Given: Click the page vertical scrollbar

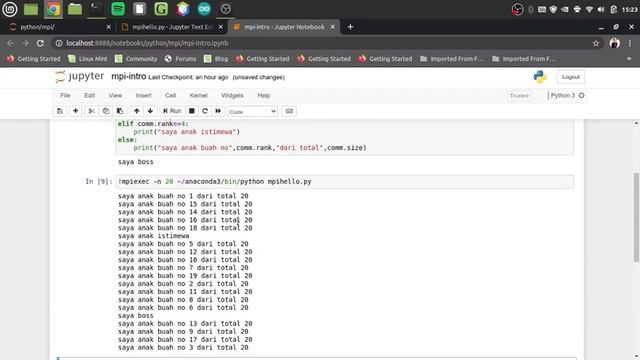Looking at the screenshot, I should 636,218.
